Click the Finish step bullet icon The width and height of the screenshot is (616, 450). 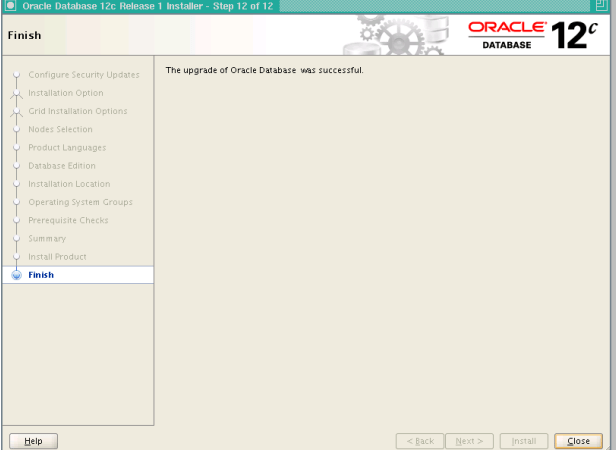pos(16,275)
